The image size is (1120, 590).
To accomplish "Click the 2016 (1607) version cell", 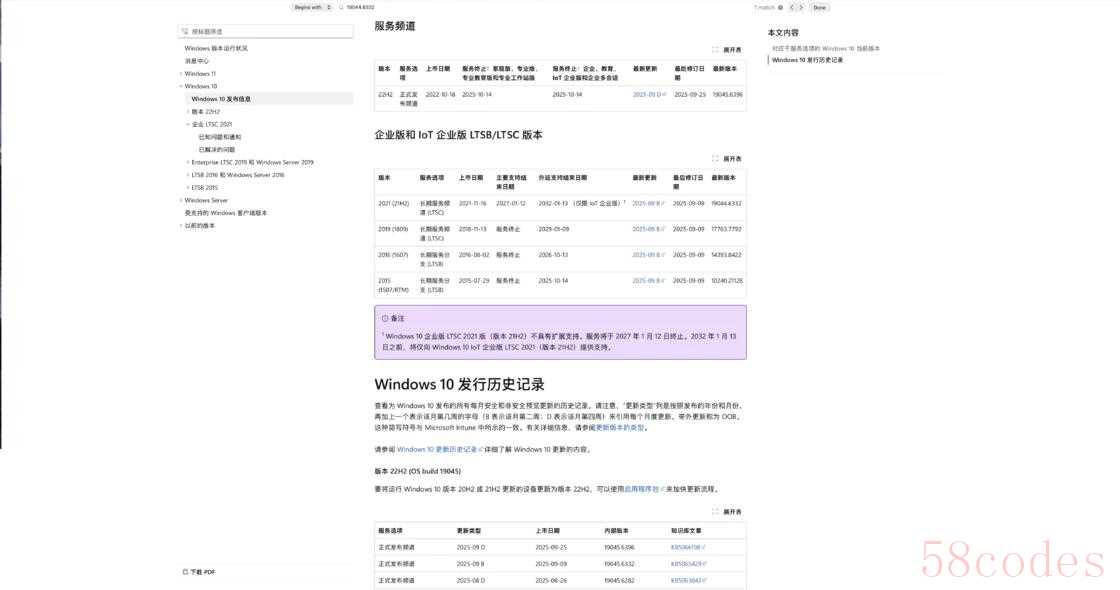I will [393, 255].
